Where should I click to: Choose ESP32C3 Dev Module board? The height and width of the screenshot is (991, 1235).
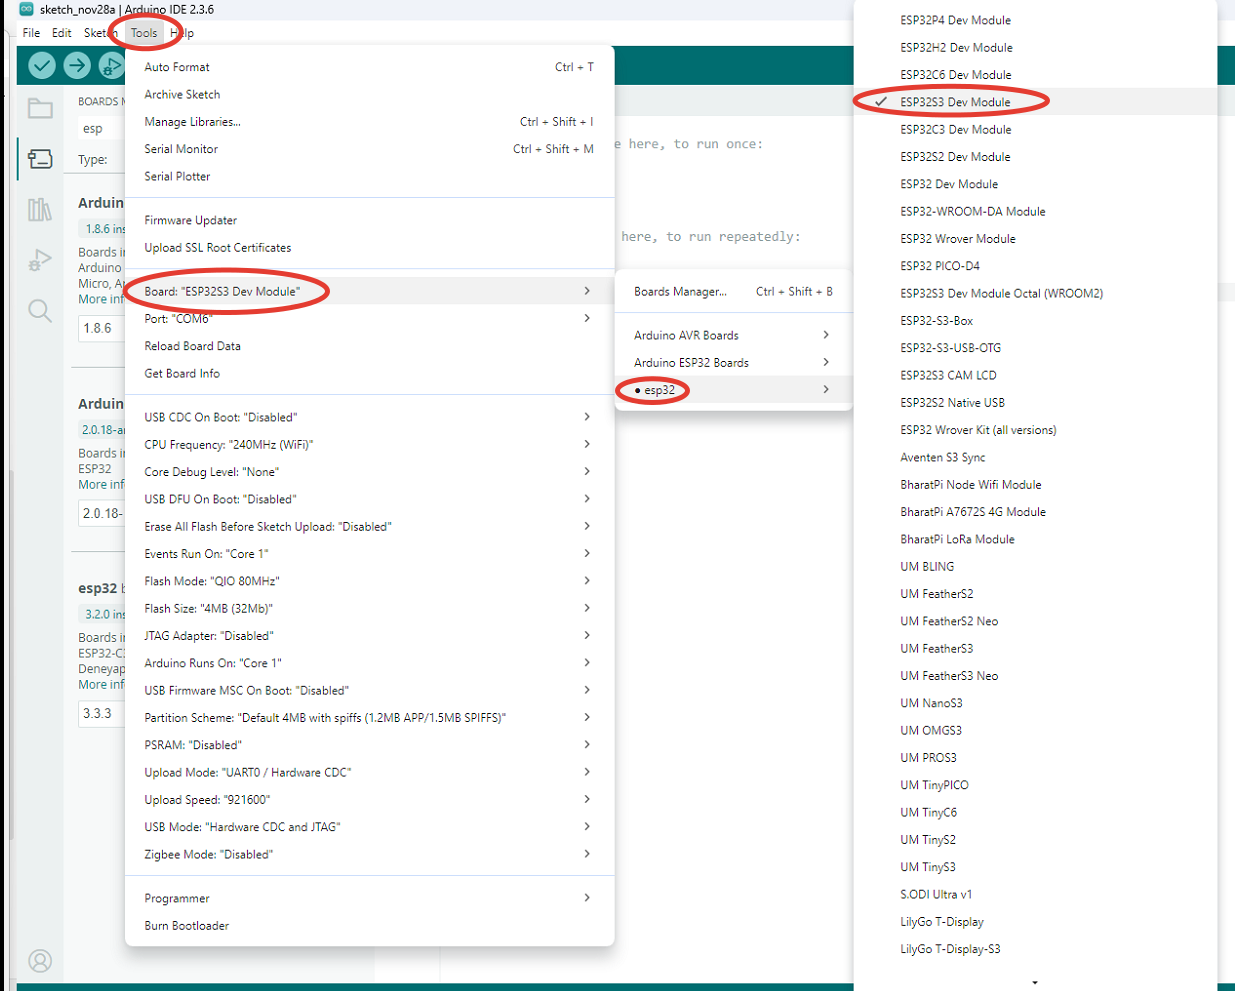click(955, 130)
